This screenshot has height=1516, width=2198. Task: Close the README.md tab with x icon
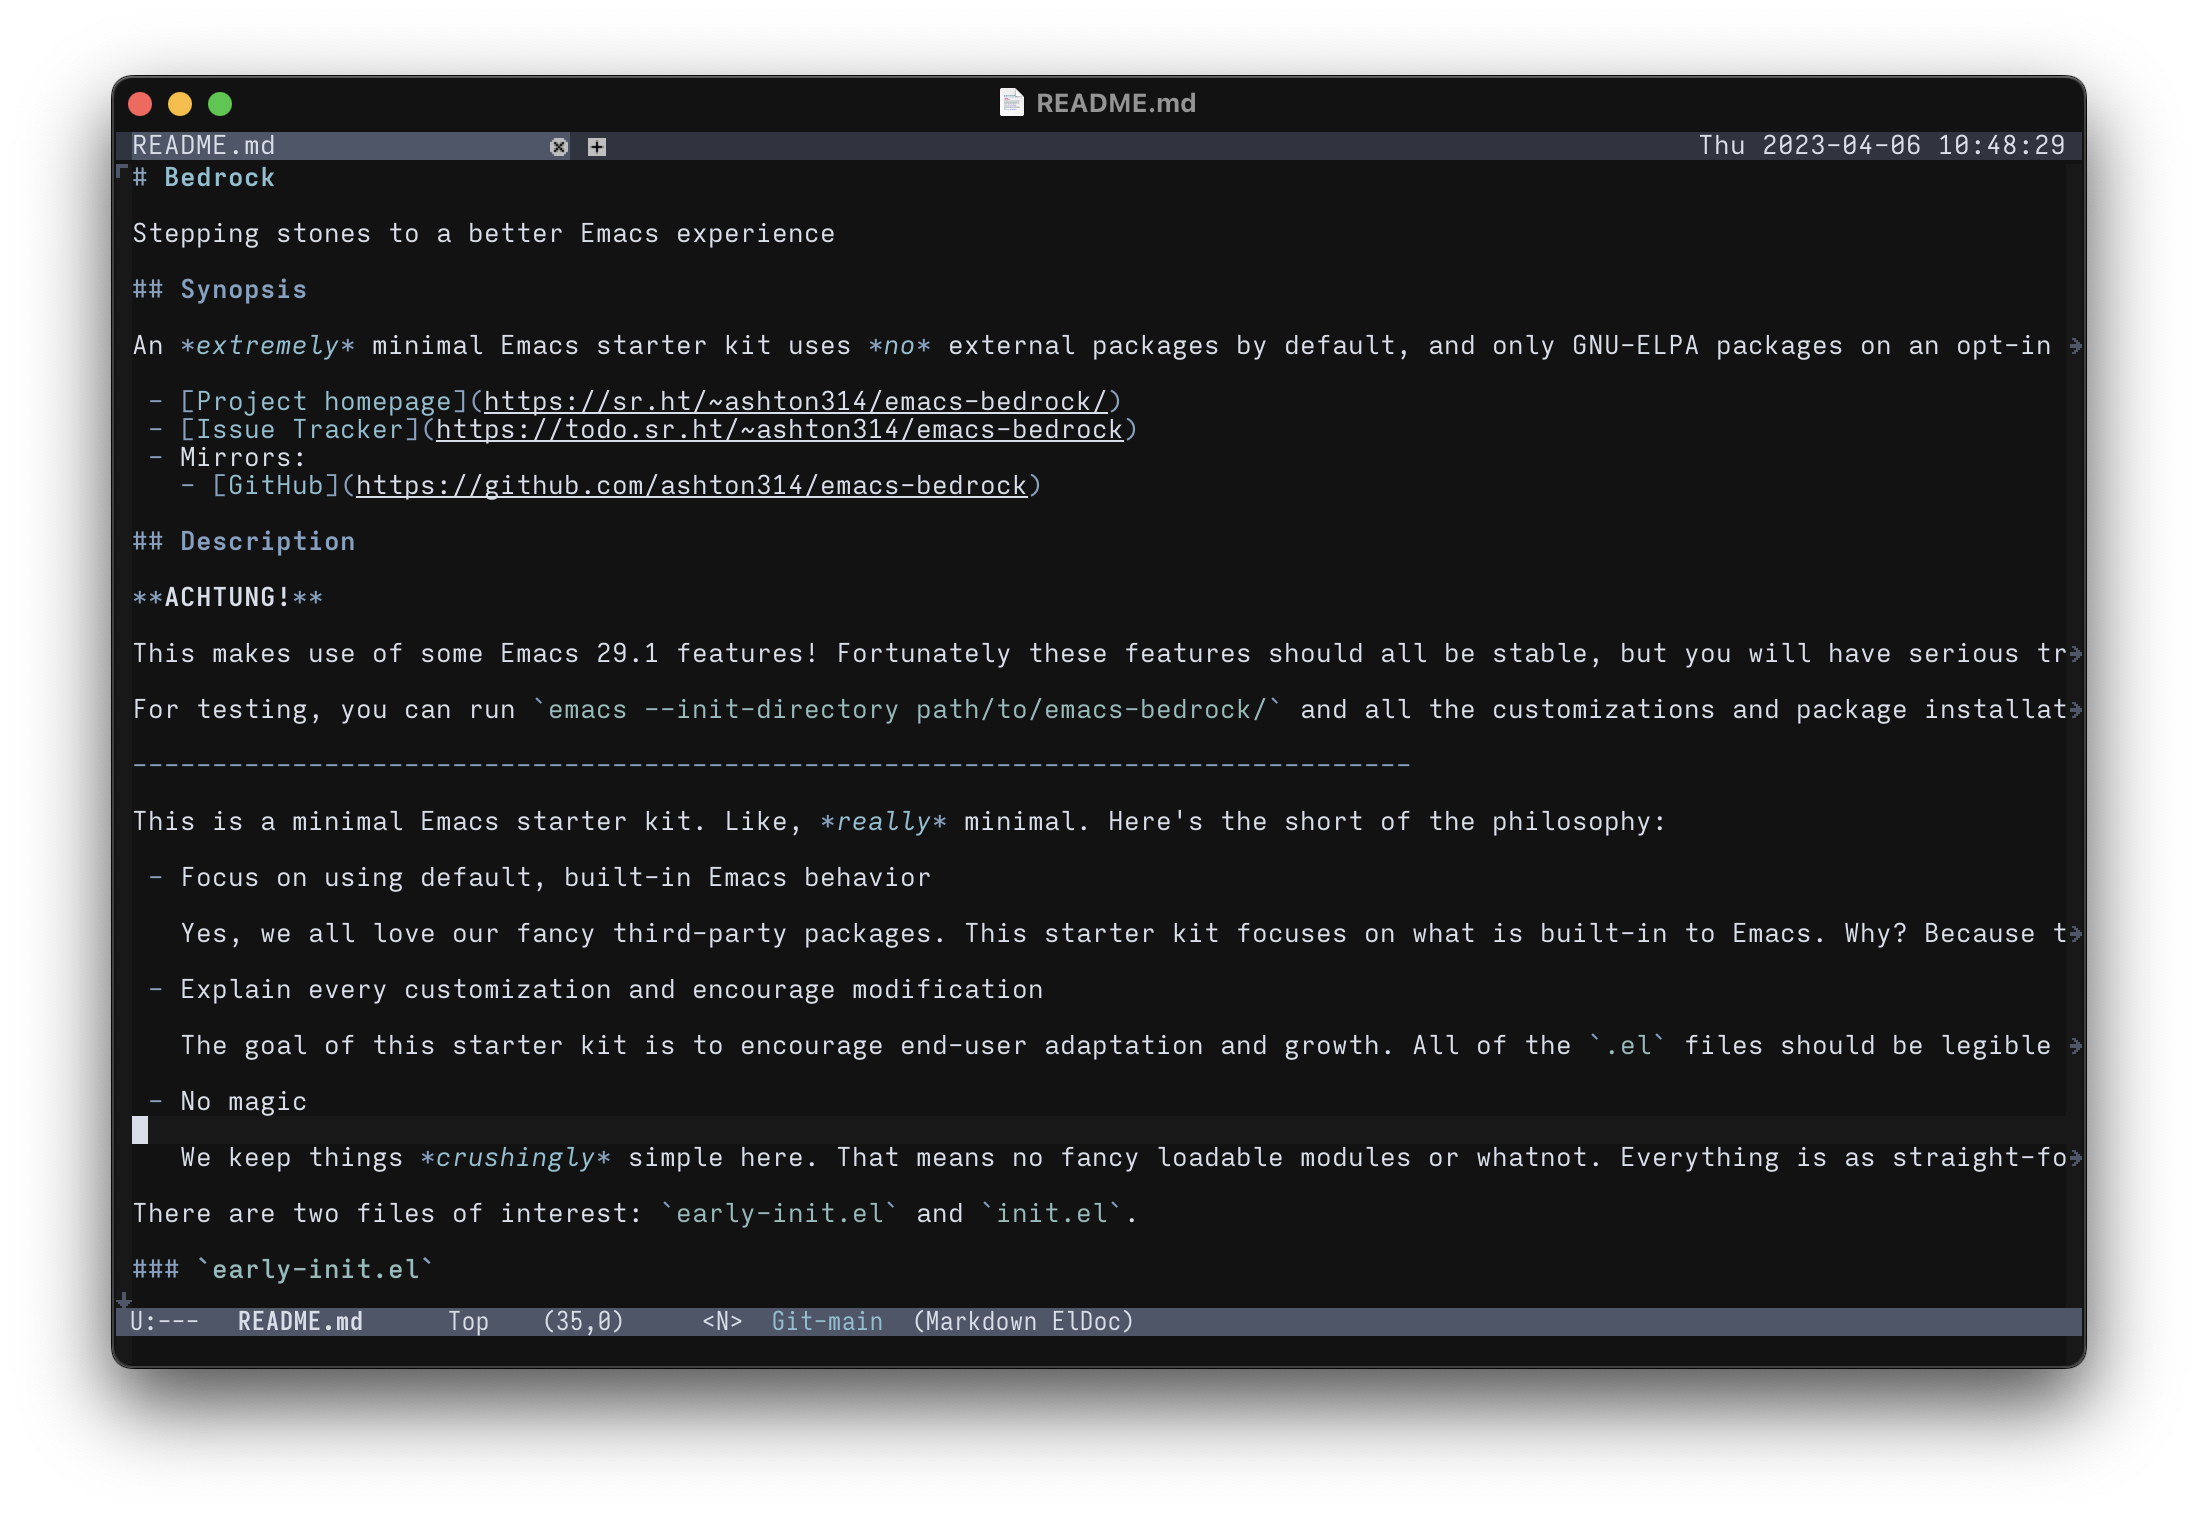559,147
